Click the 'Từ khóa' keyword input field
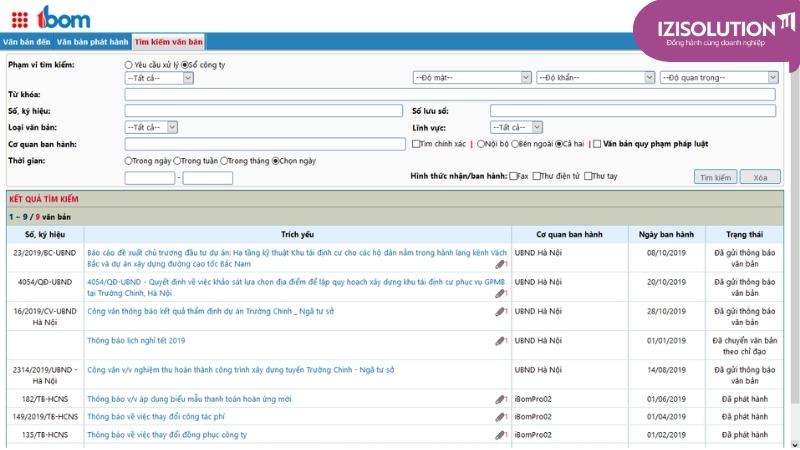This screenshot has width=800, height=450. coord(449,94)
